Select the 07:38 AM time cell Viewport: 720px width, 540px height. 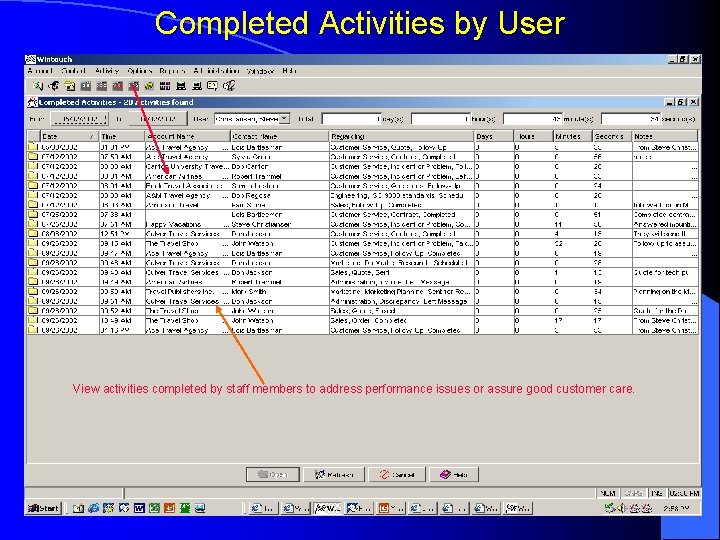tap(122, 214)
